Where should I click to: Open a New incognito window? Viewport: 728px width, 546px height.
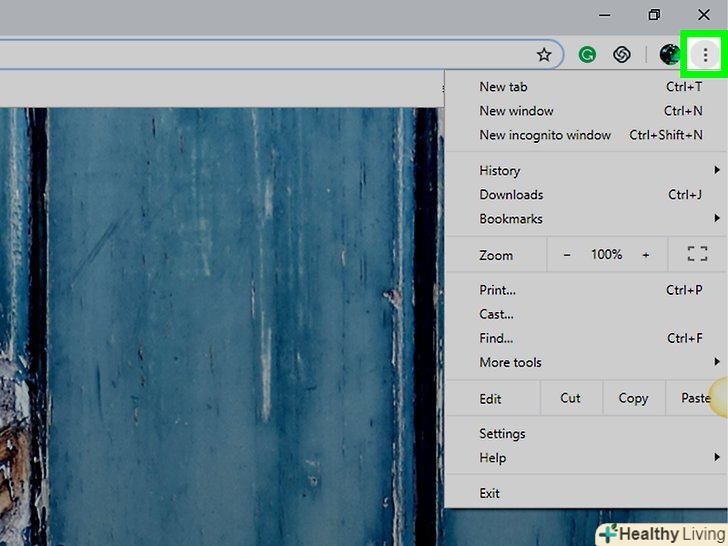(545, 135)
